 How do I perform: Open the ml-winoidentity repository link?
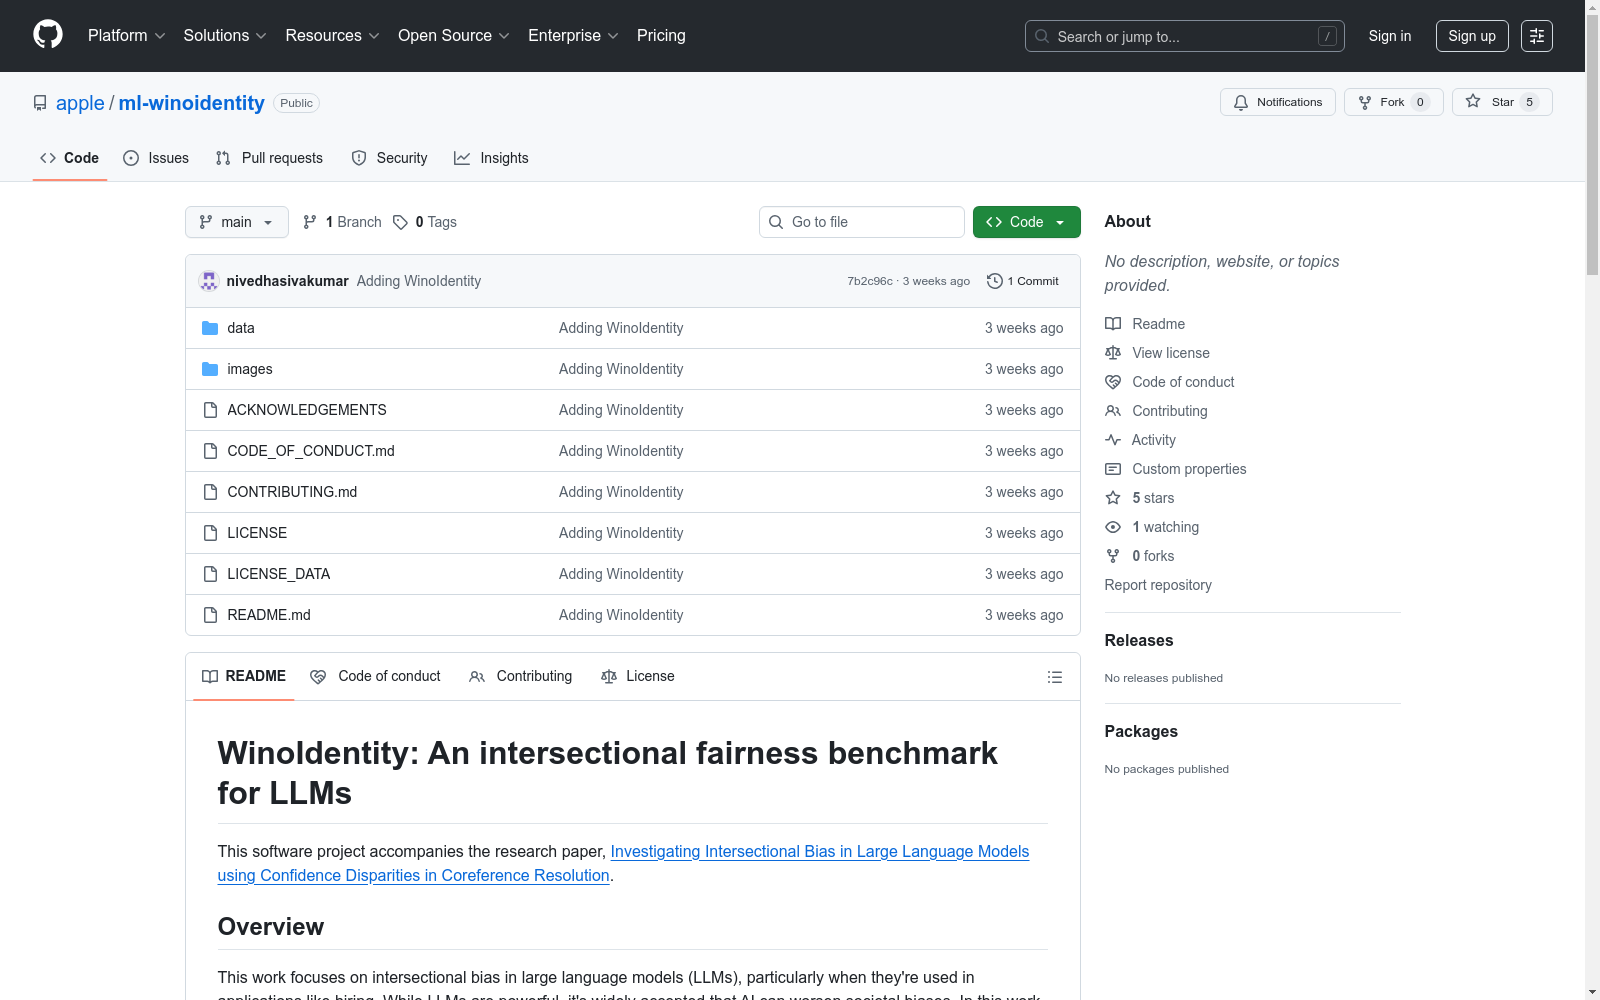coord(192,103)
